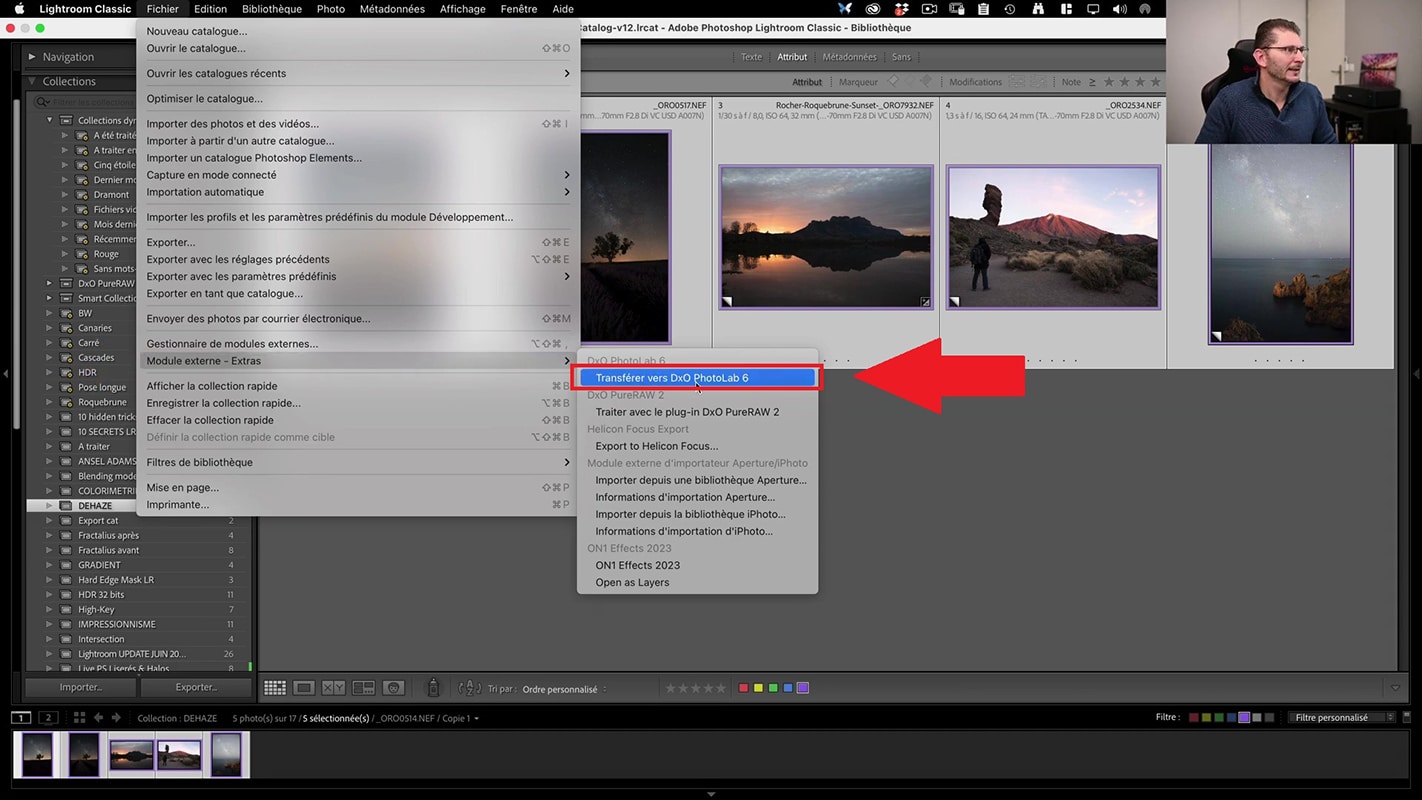1422x800 pixels.
Task: Switch to loupe view mode
Action: pyautogui.click(x=304, y=688)
